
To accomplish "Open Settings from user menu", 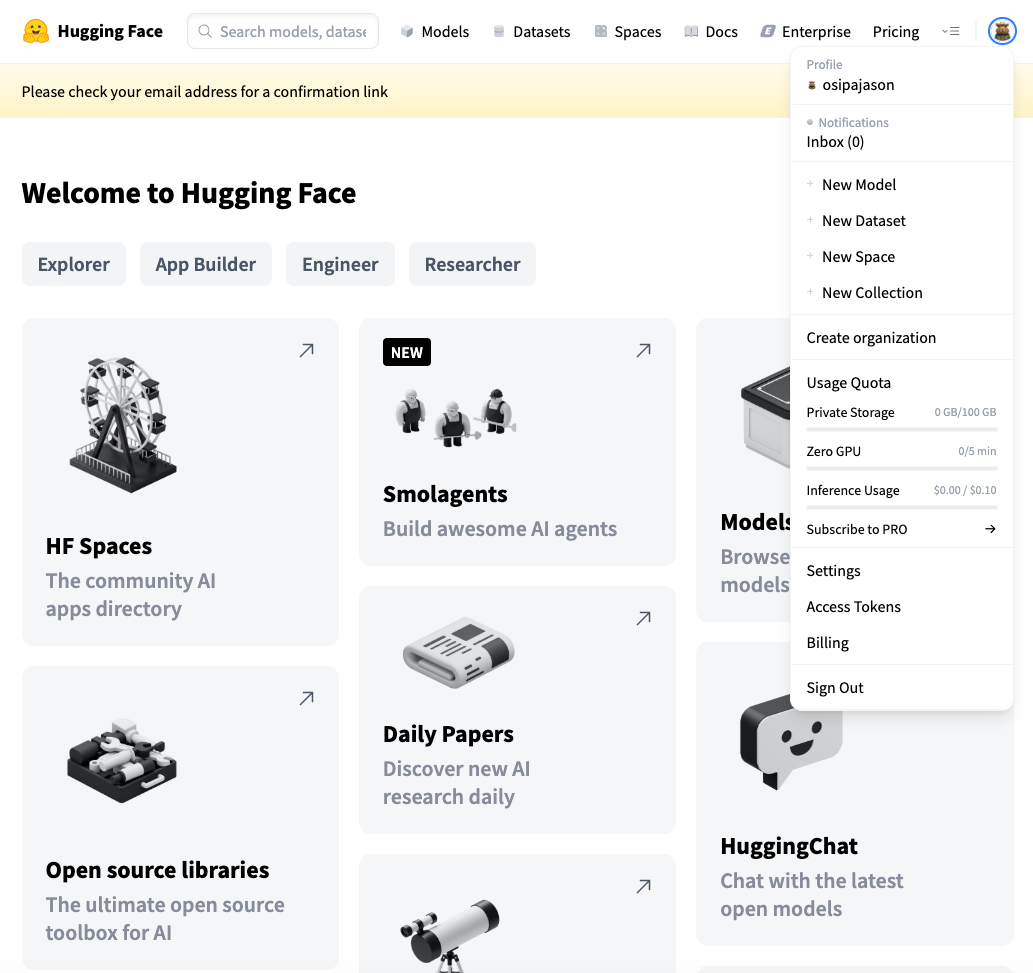I will (833, 570).
